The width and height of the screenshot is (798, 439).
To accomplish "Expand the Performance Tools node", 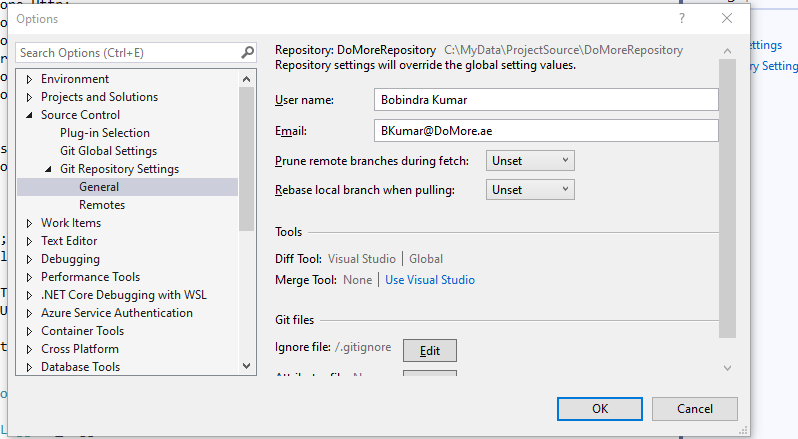I will point(29,277).
